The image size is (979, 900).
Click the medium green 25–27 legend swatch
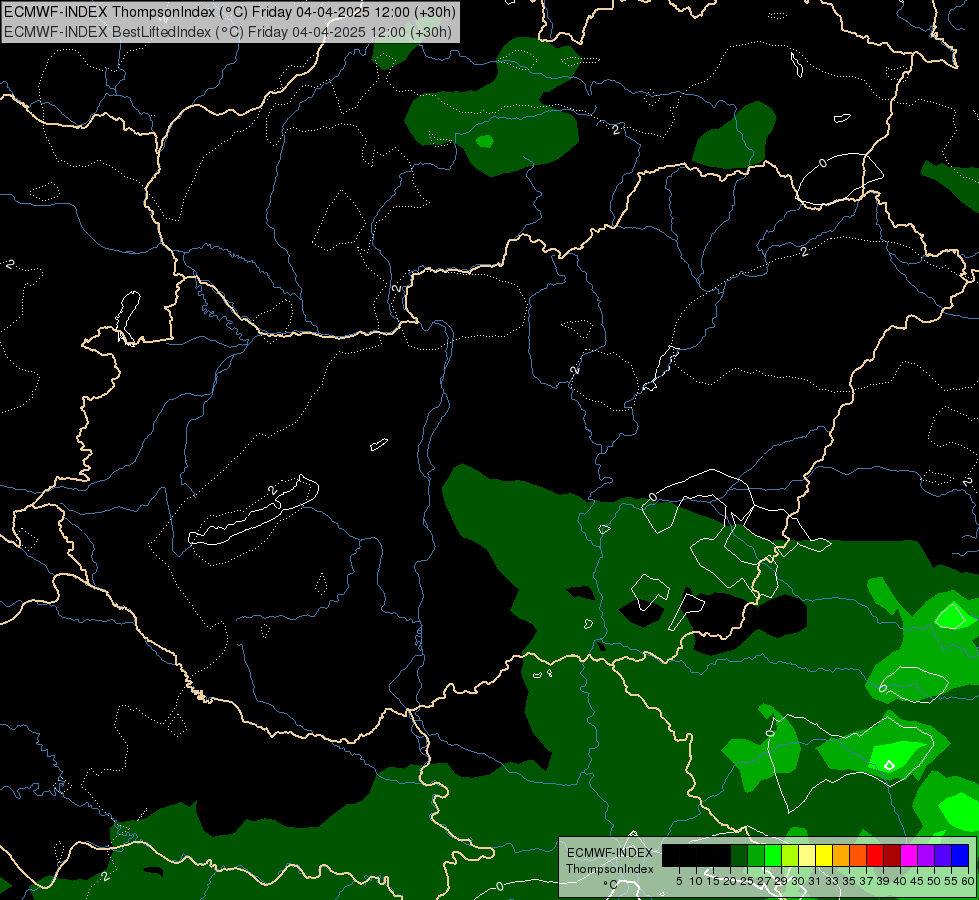coord(756,855)
